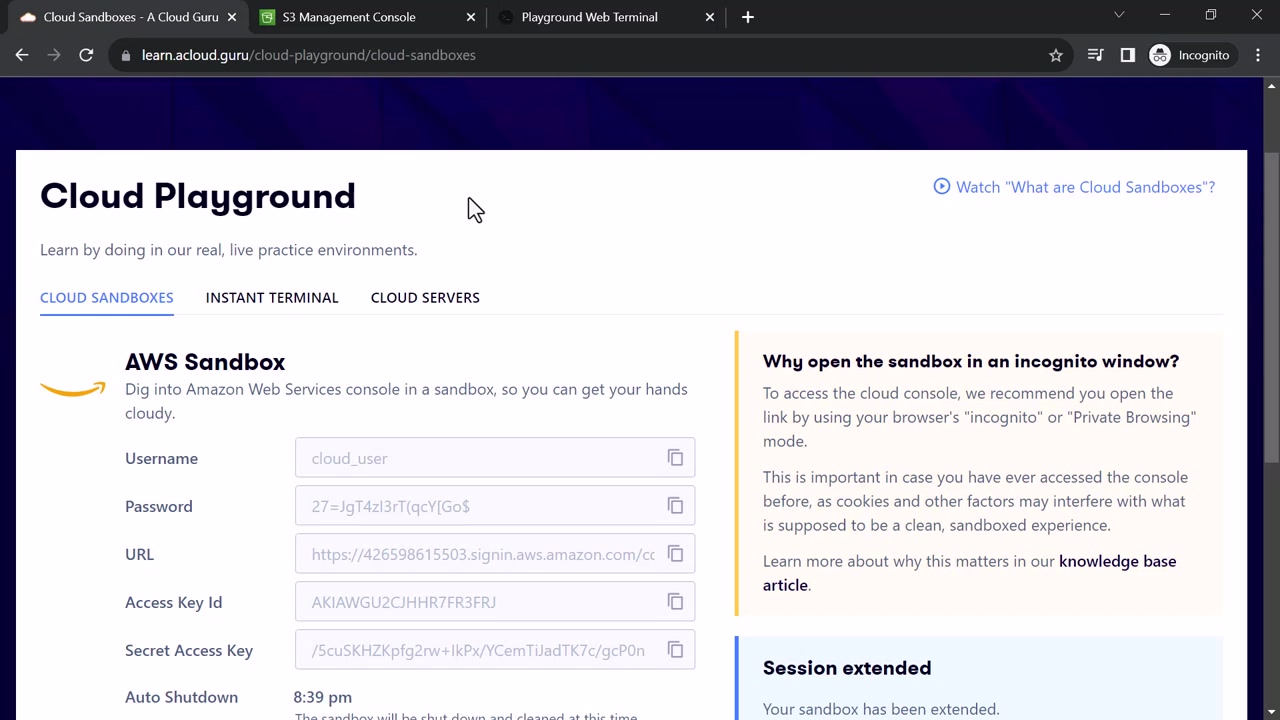Close the Playground Web Terminal tab

(x=710, y=17)
